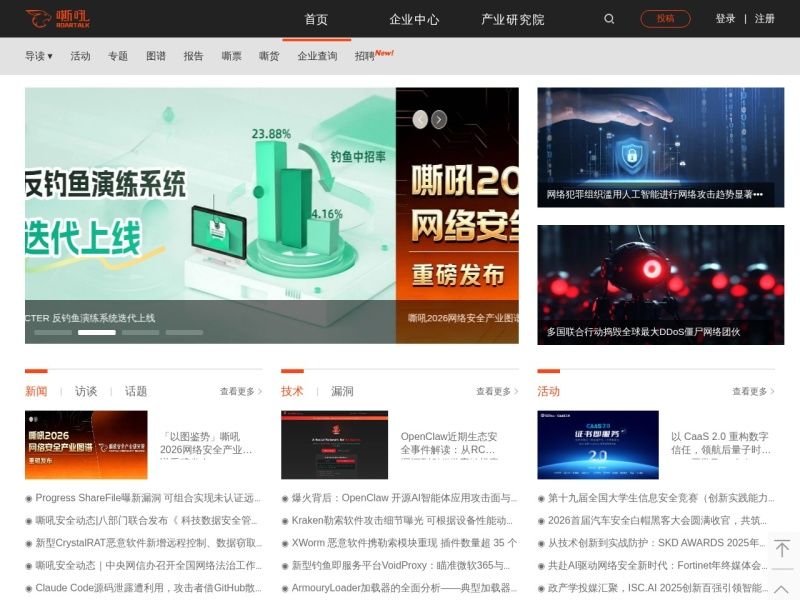
Task: Select the active second carousel indicator bar
Action: [96, 332]
